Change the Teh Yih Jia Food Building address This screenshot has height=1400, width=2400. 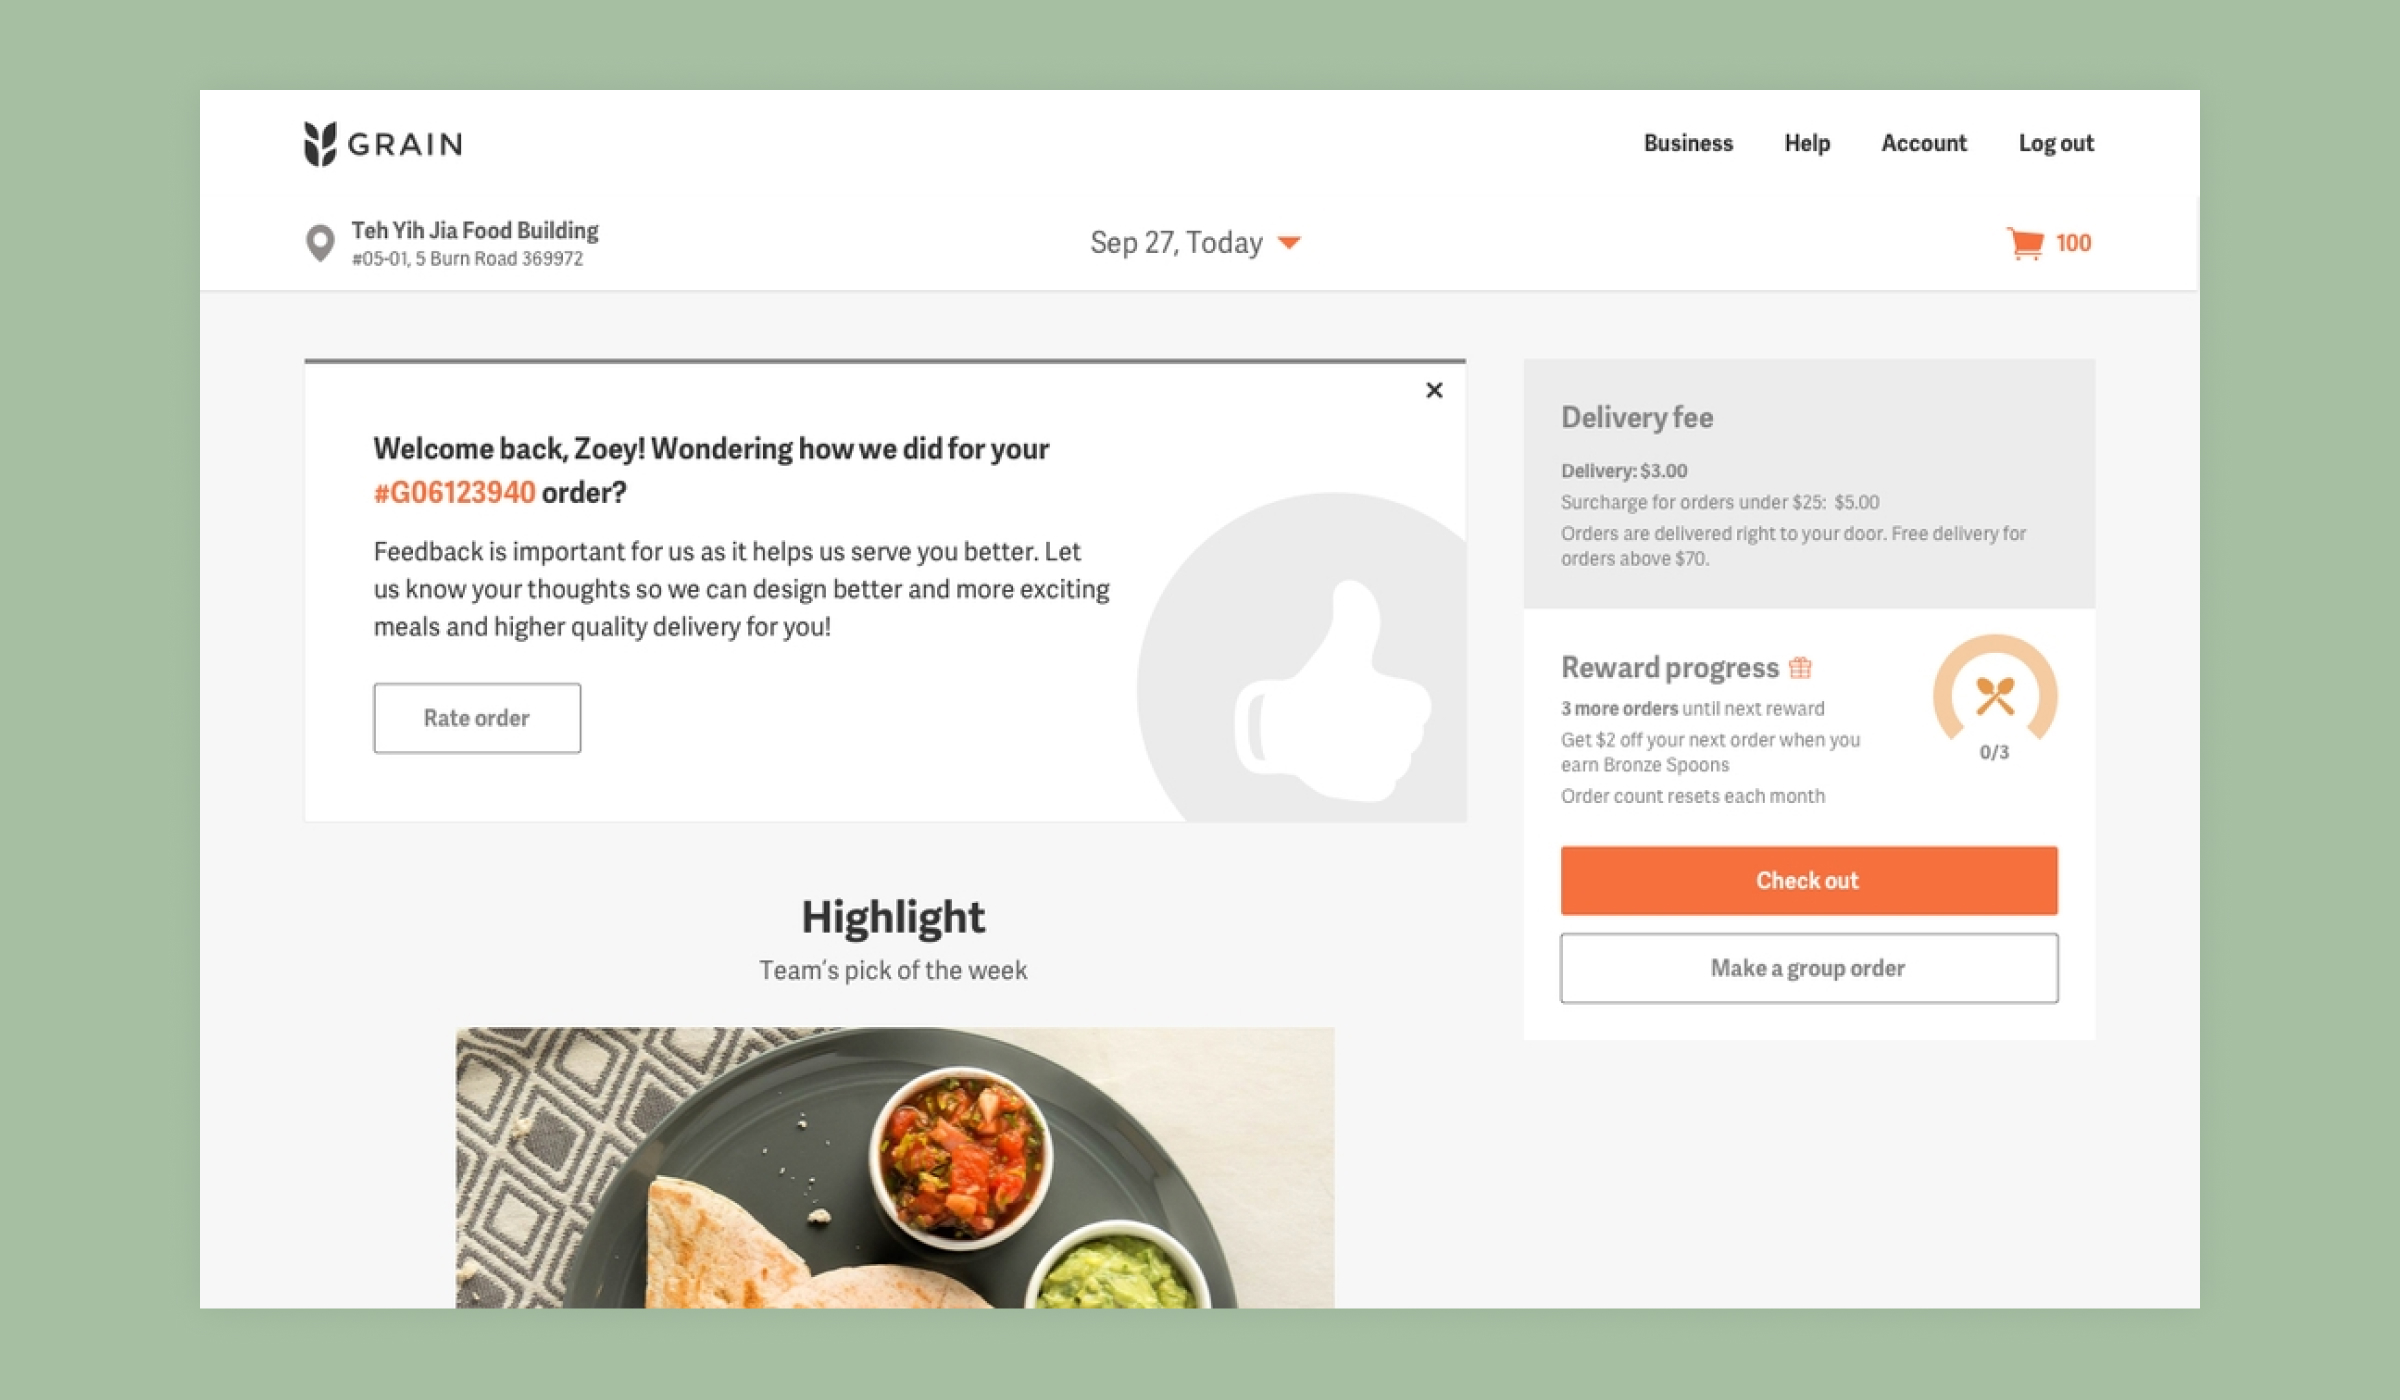(x=474, y=244)
